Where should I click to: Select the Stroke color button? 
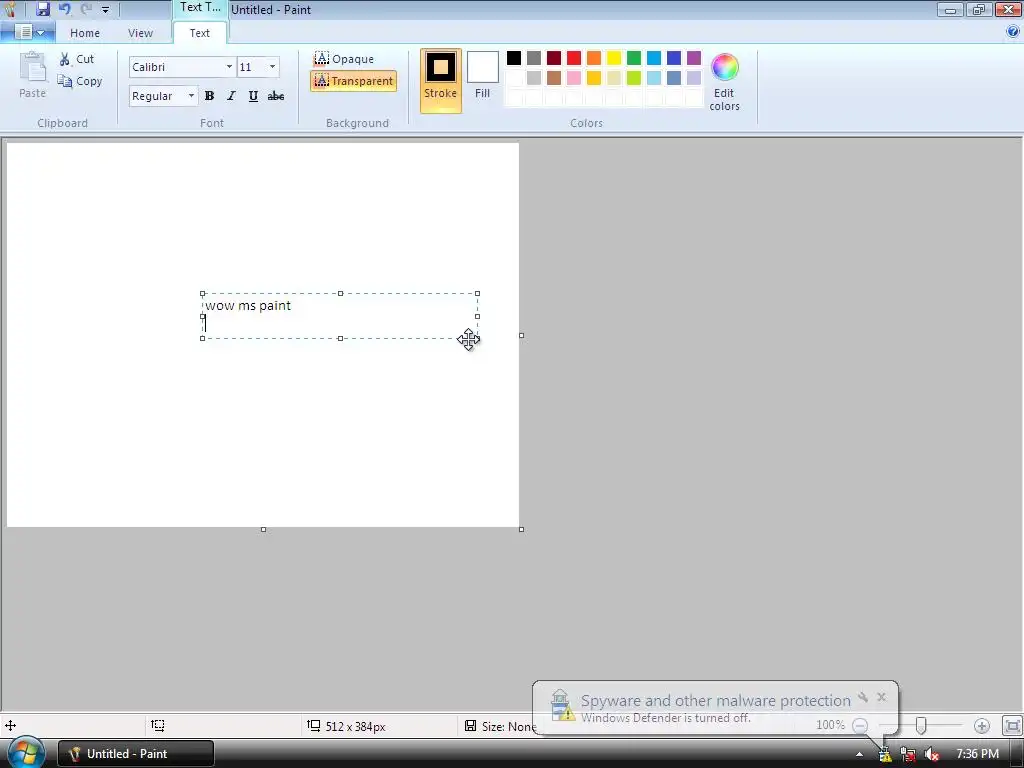(x=441, y=80)
